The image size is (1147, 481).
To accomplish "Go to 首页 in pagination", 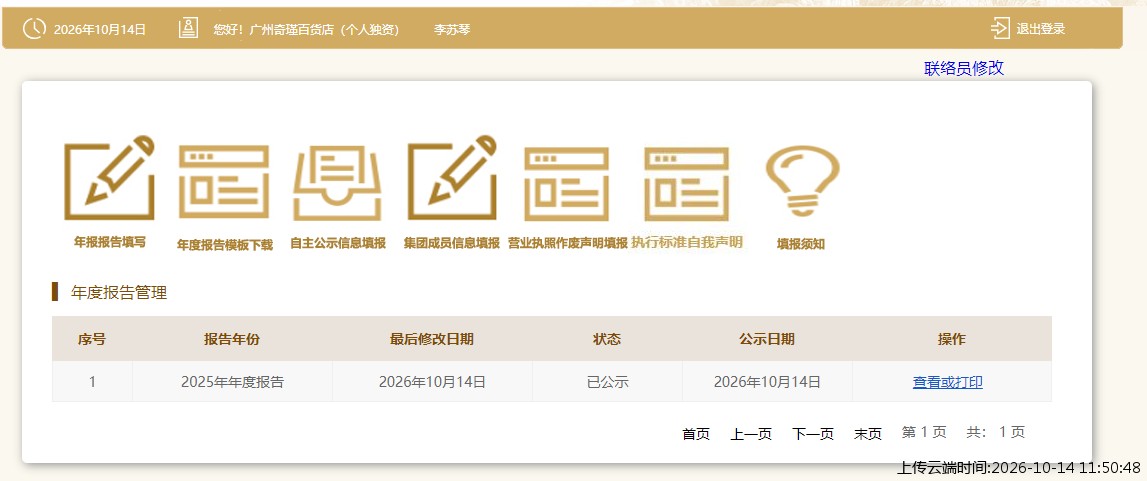I will tap(696, 433).
